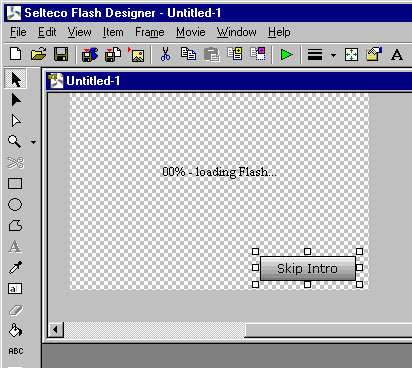Click the horizontal scrollbar thumb

coord(328,330)
